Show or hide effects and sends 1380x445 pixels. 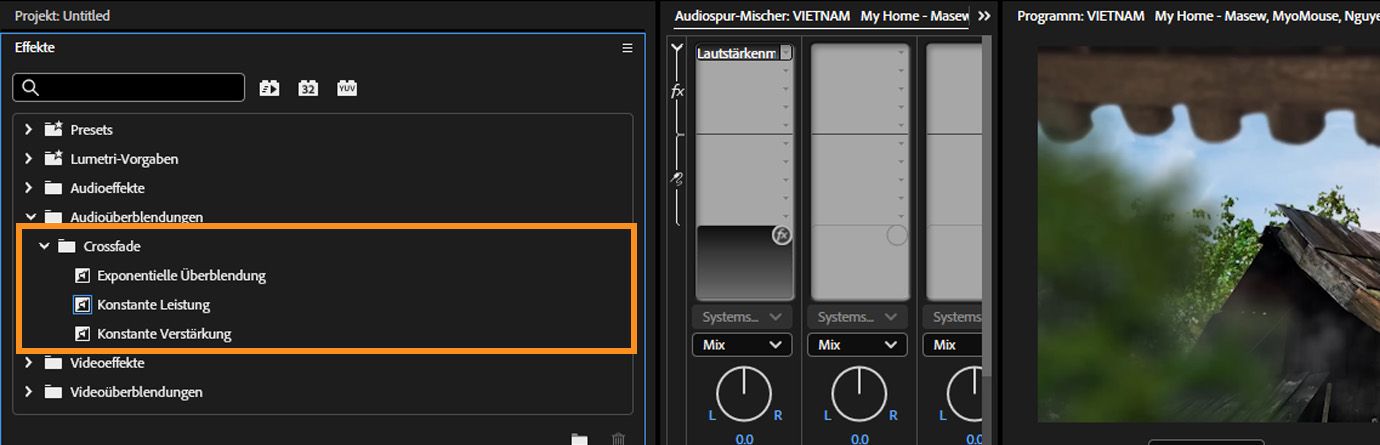[677, 47]
